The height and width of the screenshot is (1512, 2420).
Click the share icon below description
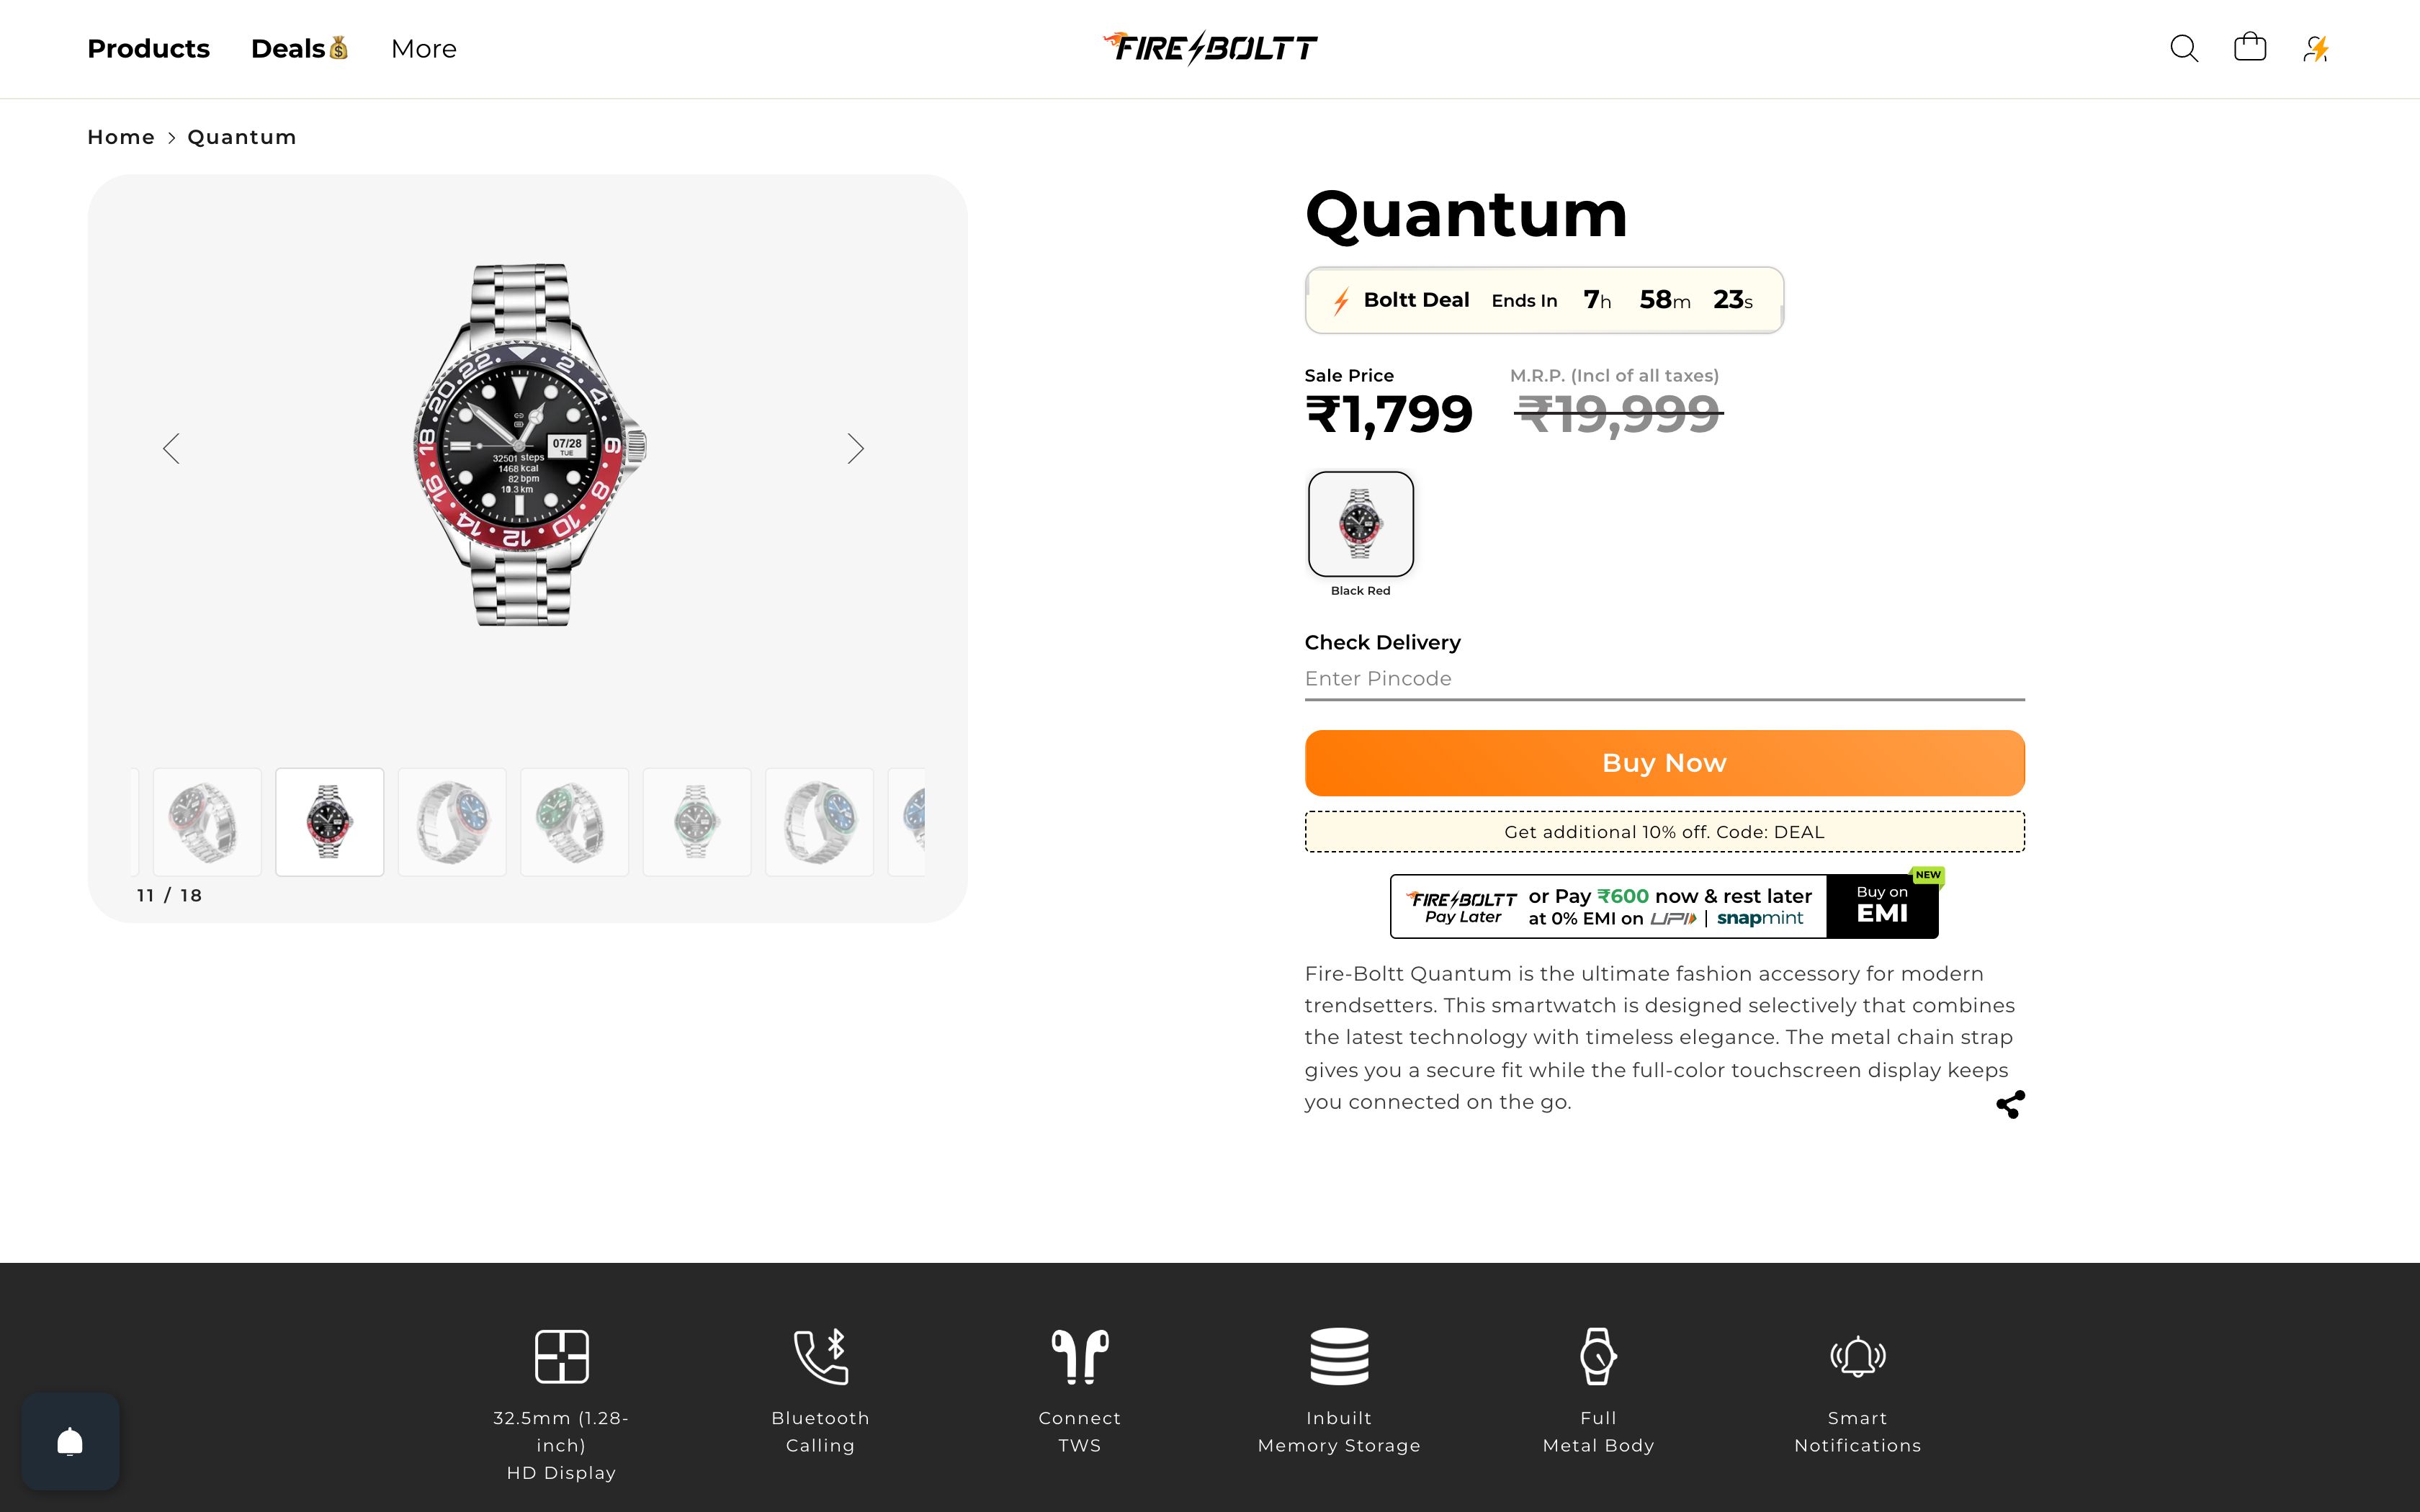coord(2010,1104)
